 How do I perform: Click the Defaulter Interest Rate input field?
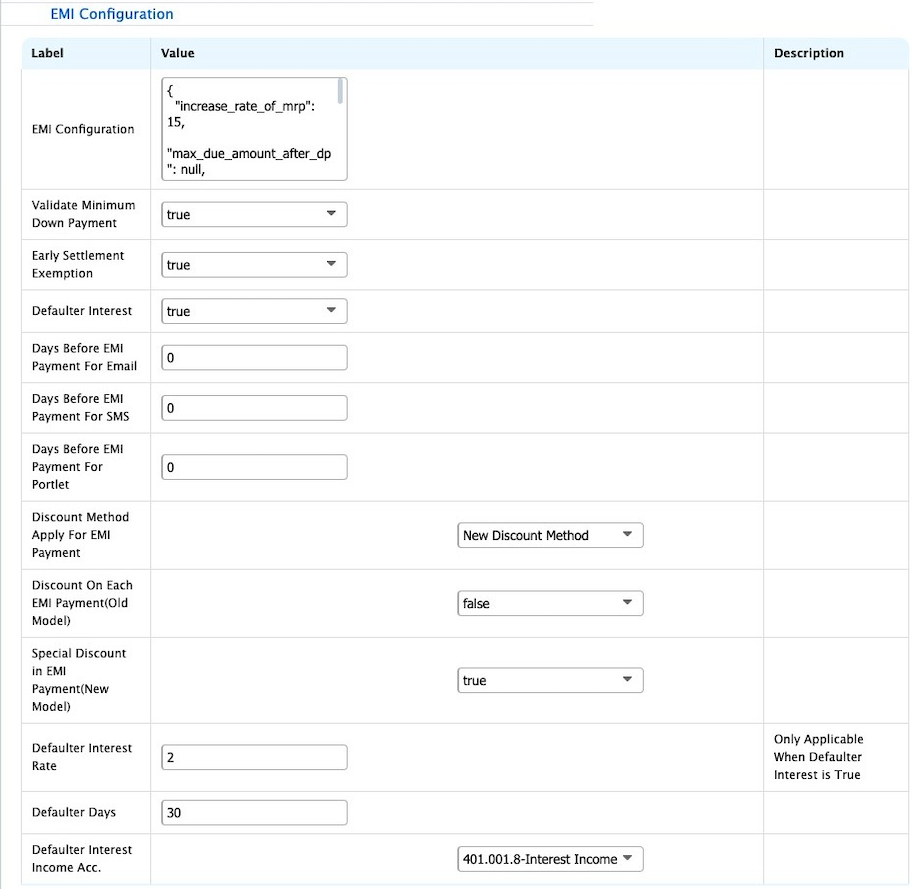coord(254,757)
